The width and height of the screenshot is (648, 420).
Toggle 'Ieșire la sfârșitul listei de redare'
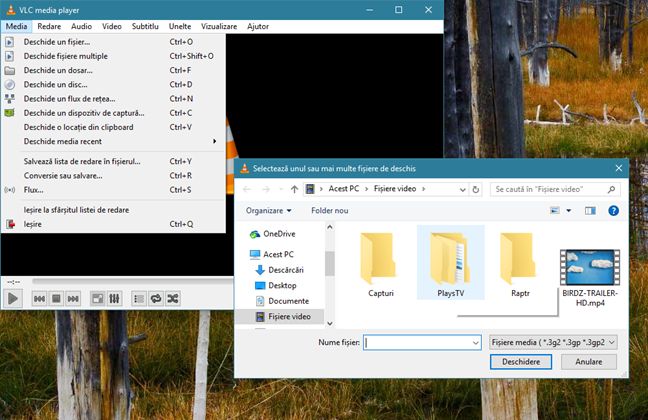[113, 210]
